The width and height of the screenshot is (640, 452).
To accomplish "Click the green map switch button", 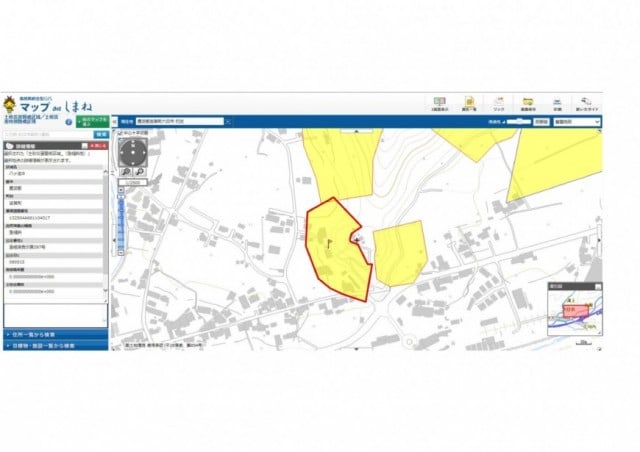I will point(90,121).
